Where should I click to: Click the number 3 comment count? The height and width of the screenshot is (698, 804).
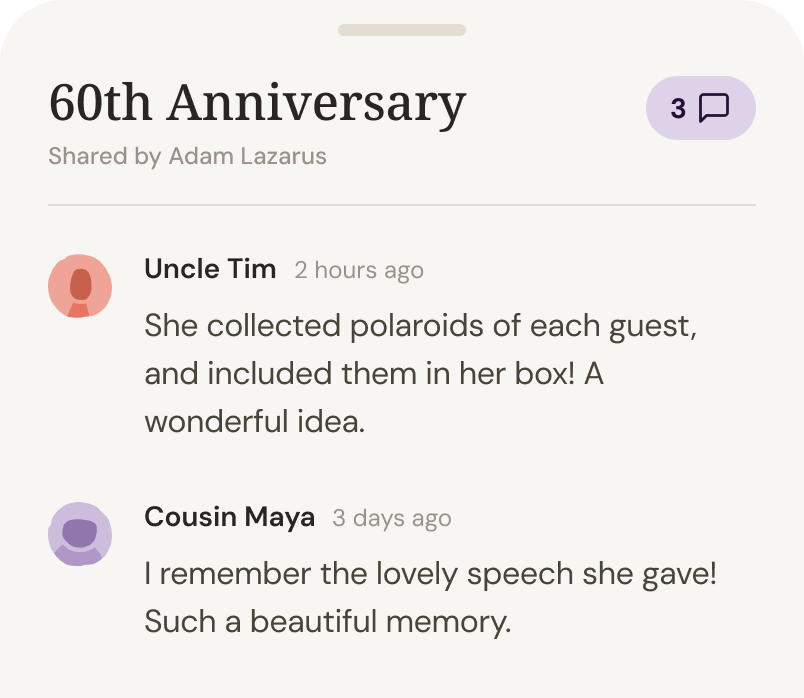coord(678,108)
